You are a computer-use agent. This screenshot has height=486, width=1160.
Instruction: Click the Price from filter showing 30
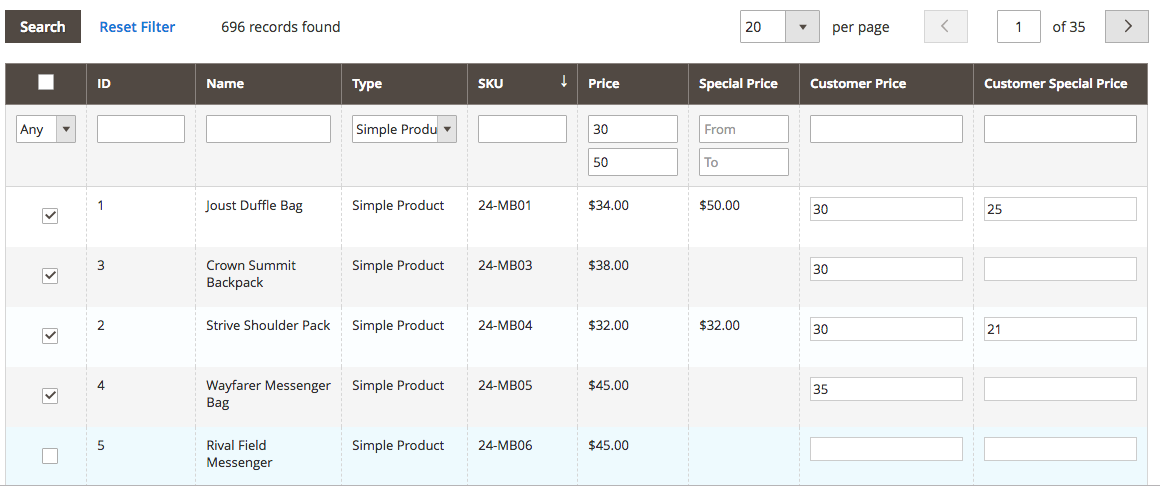[x=633, y=129]
